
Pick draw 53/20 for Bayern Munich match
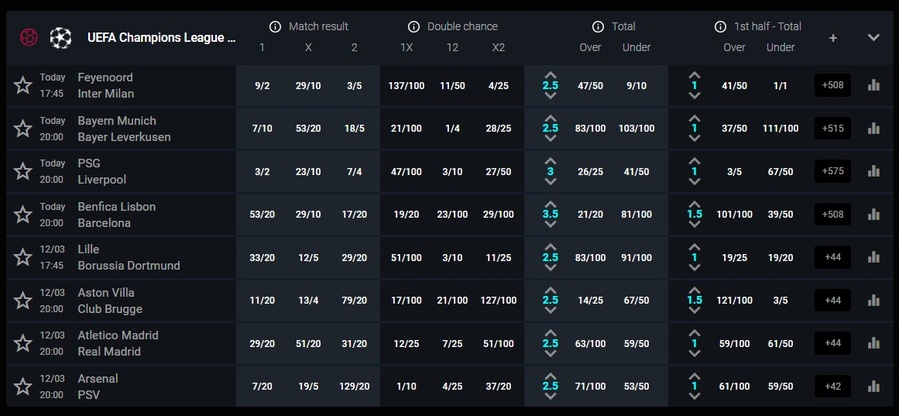click(x=308, y=128)
